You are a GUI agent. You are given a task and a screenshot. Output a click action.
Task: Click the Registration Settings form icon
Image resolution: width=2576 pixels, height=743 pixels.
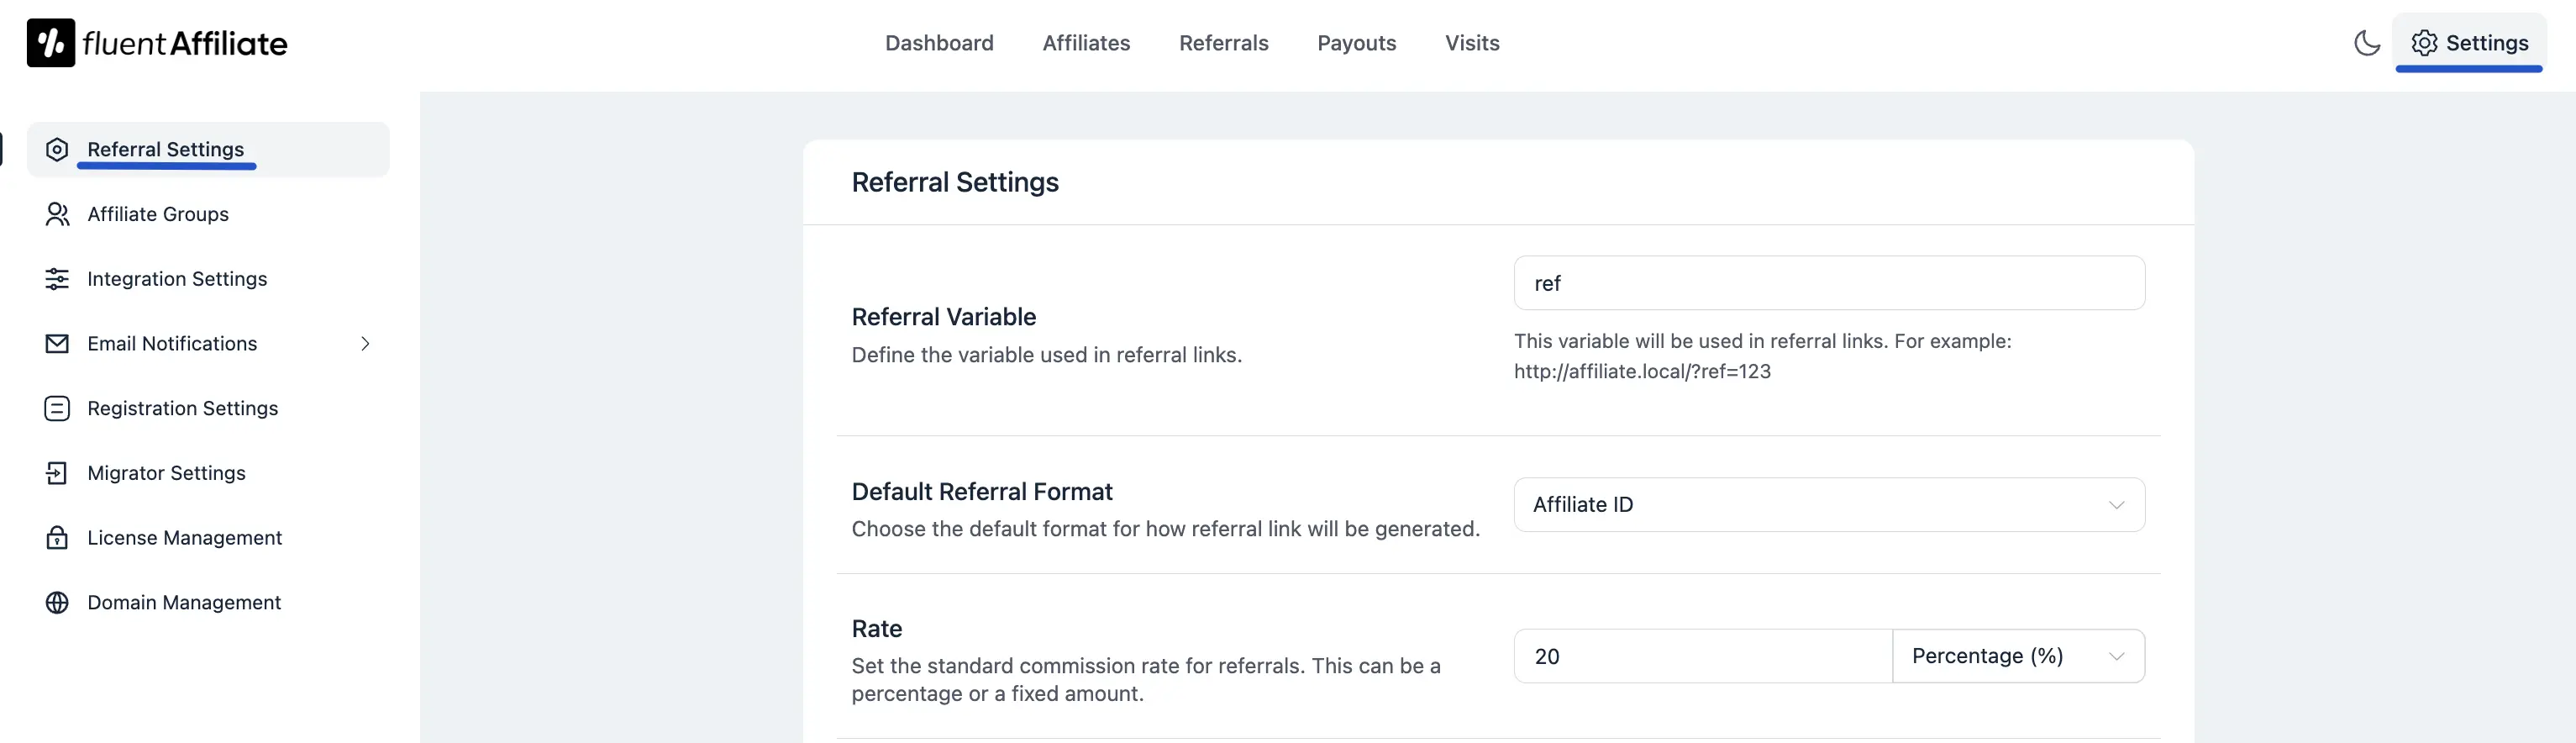pos(57,408)
